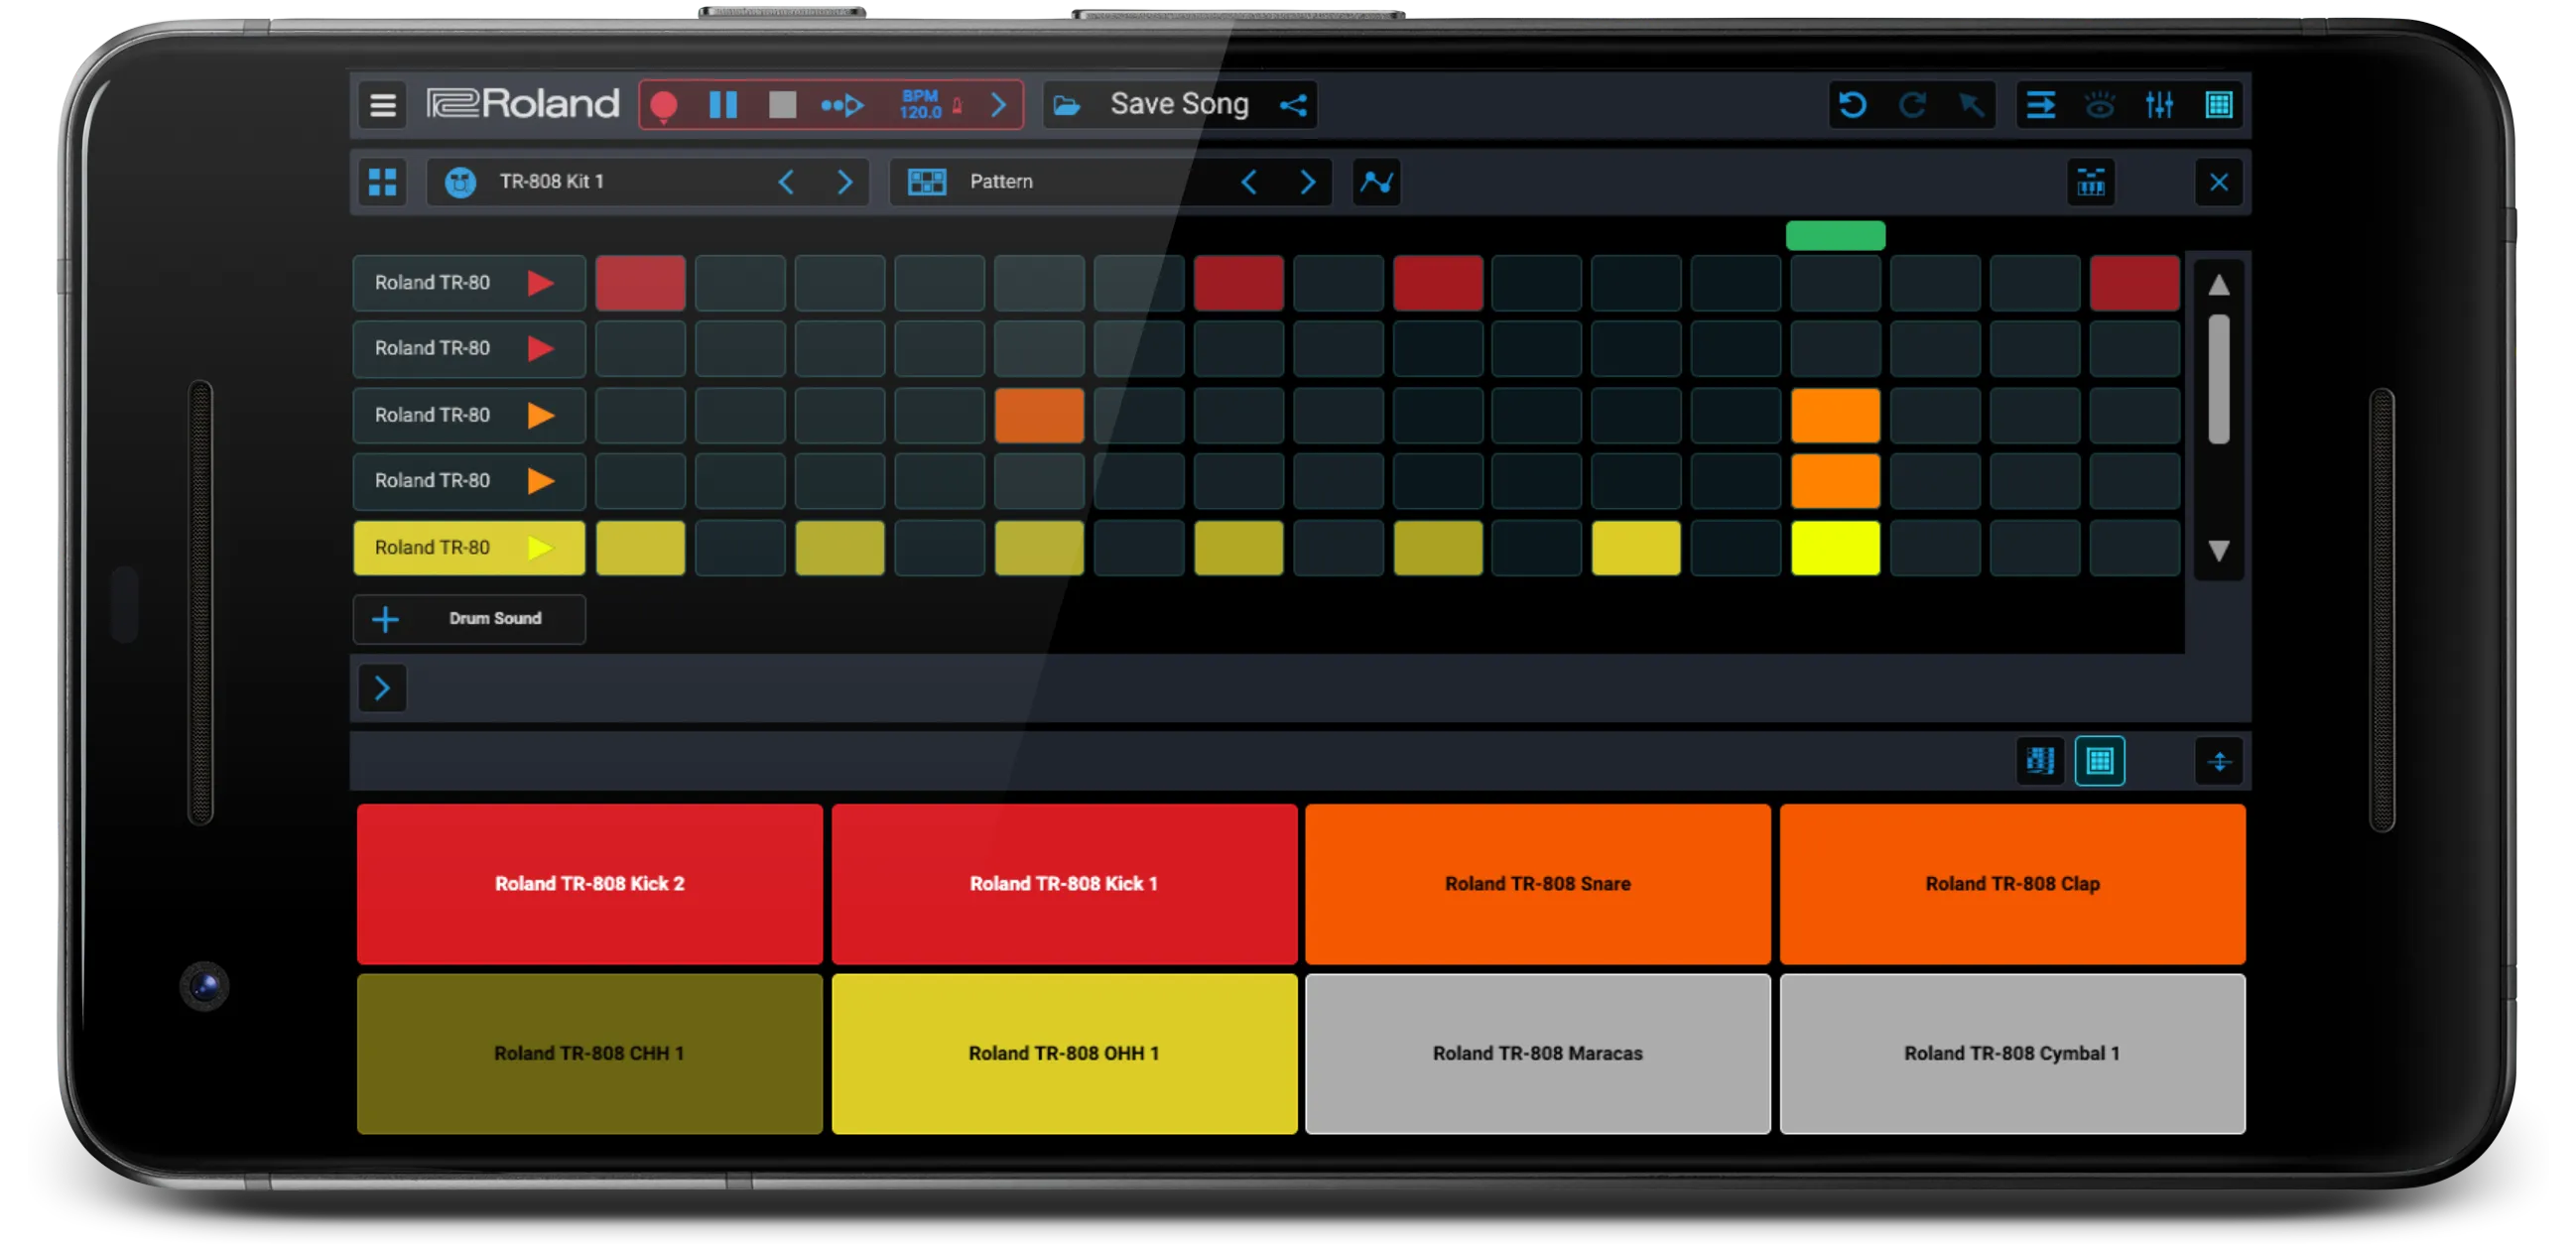Image resolution: width=2576 pixels, height=1248 pixels.
Task: Toggle first step of the yellow row
Action: [640, 548]
